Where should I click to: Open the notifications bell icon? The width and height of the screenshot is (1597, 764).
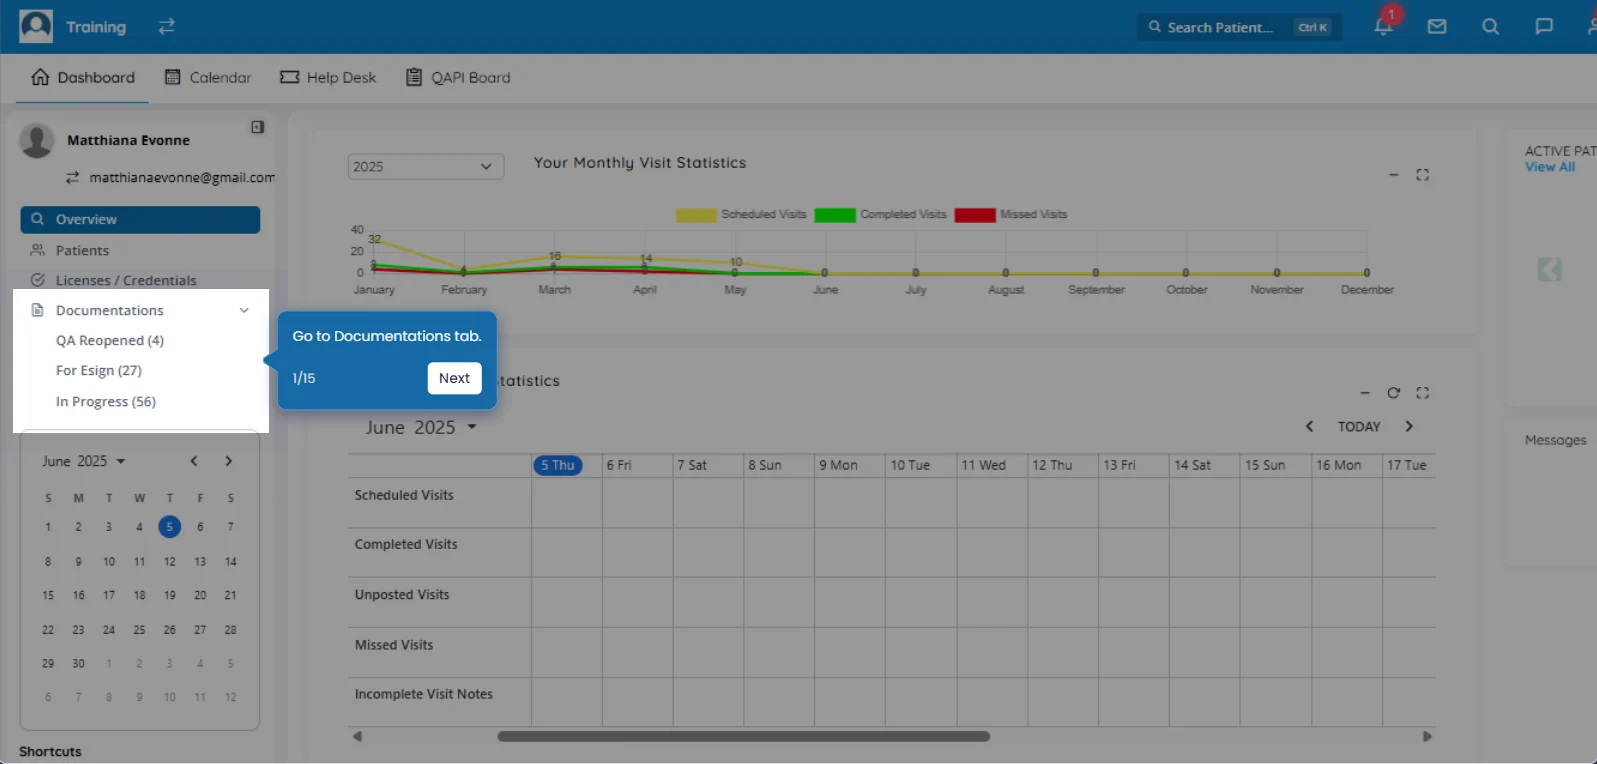click(1383, 27)
